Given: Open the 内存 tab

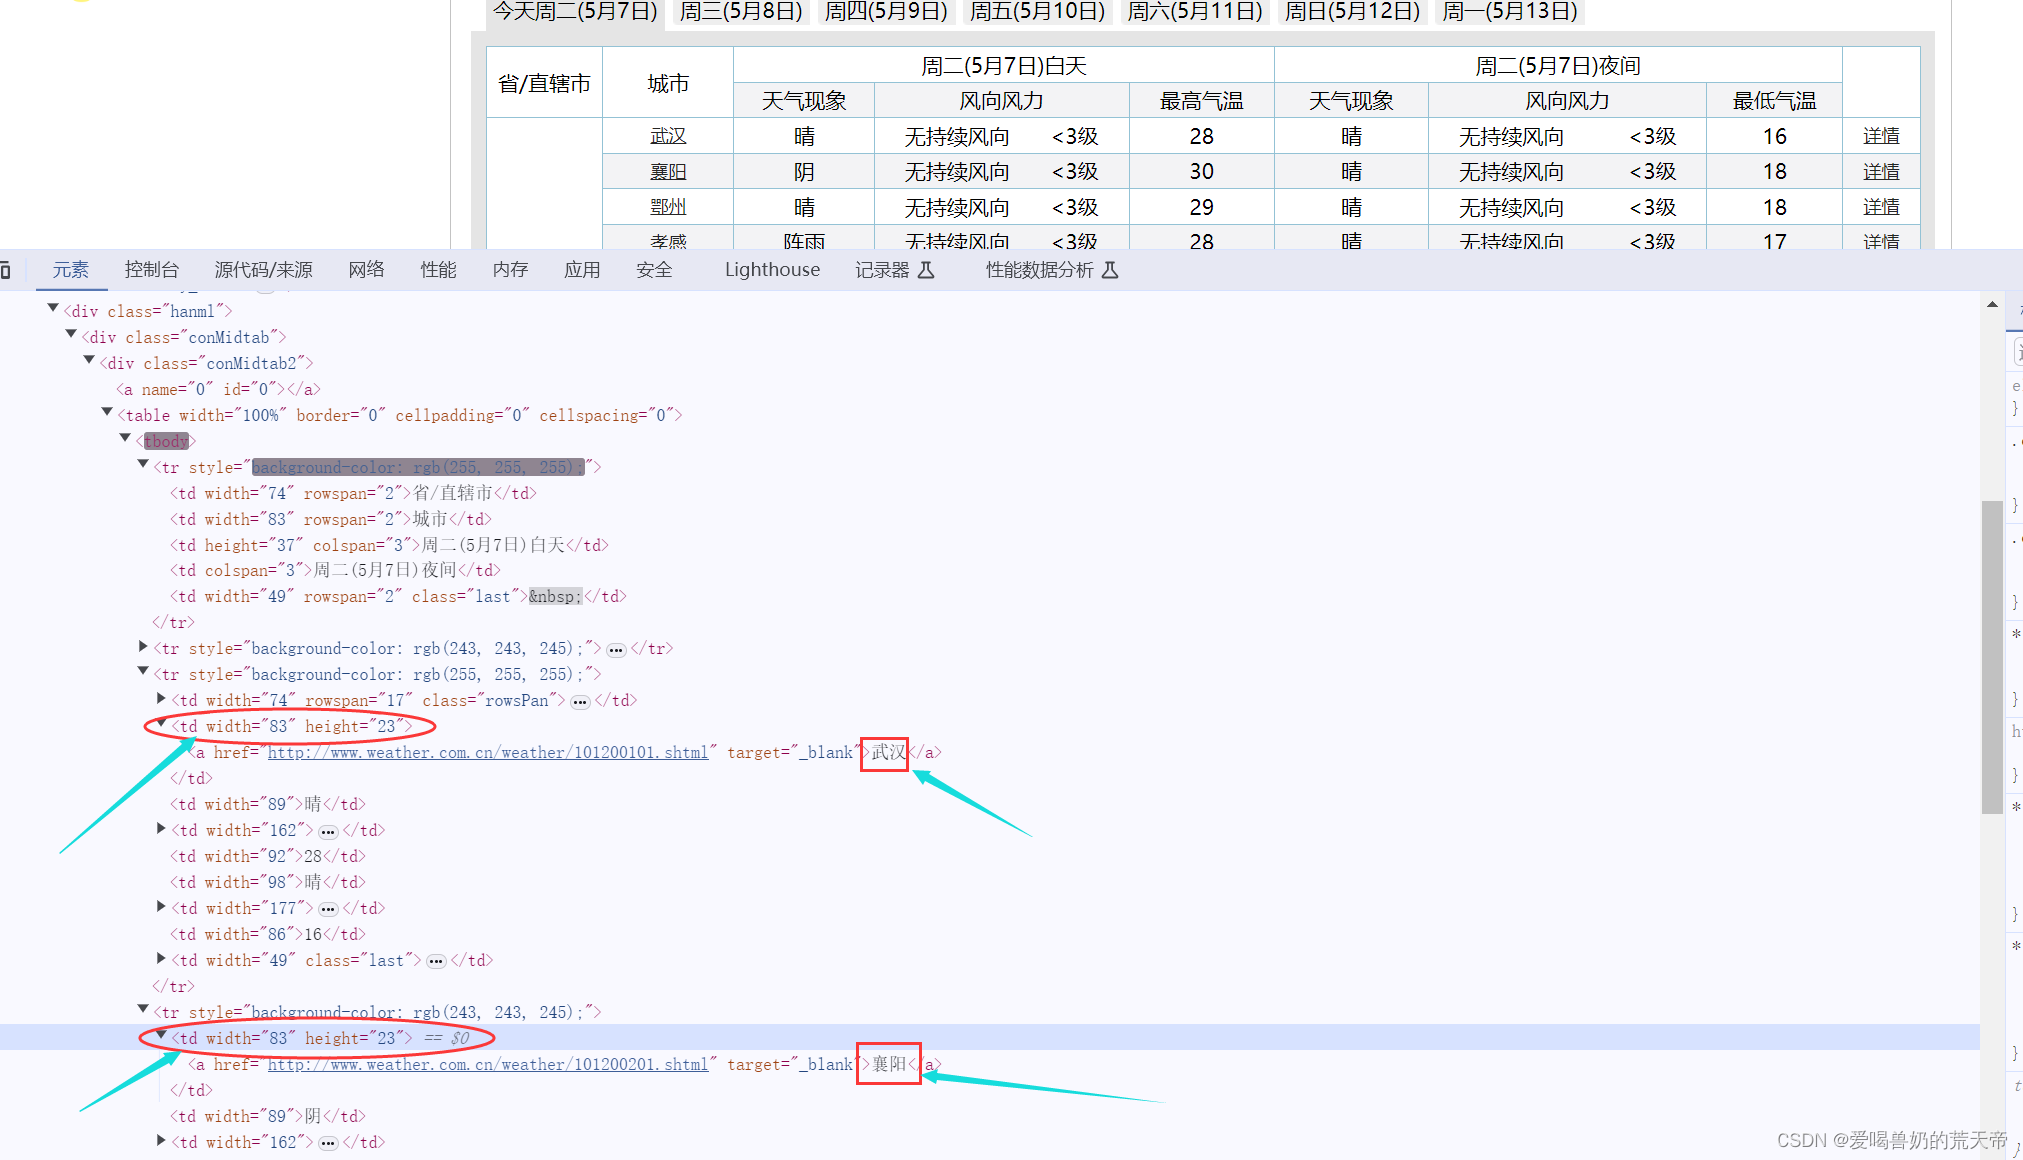Looking at the screenshot, I should (x=511, y=270).
